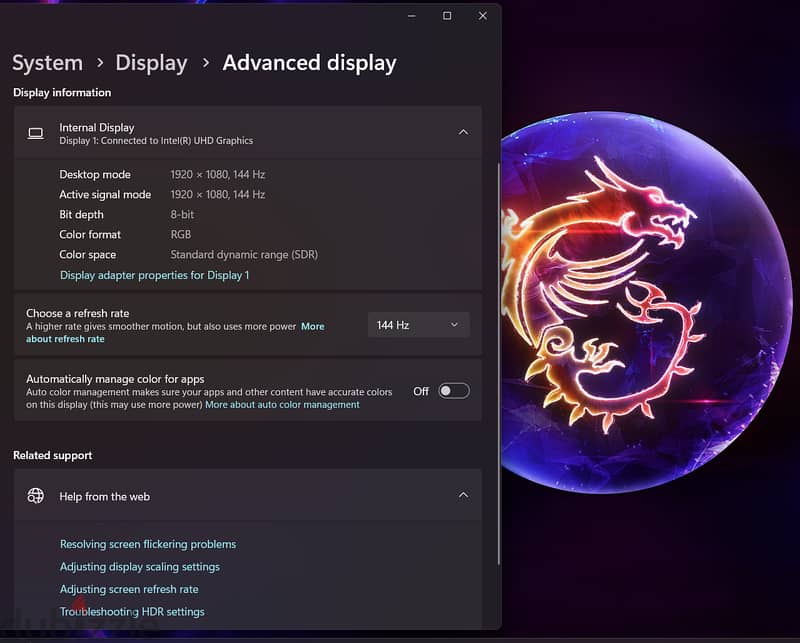800x643 pixels.
Task: Minimize the Settings window
Action: coord(412,16)
